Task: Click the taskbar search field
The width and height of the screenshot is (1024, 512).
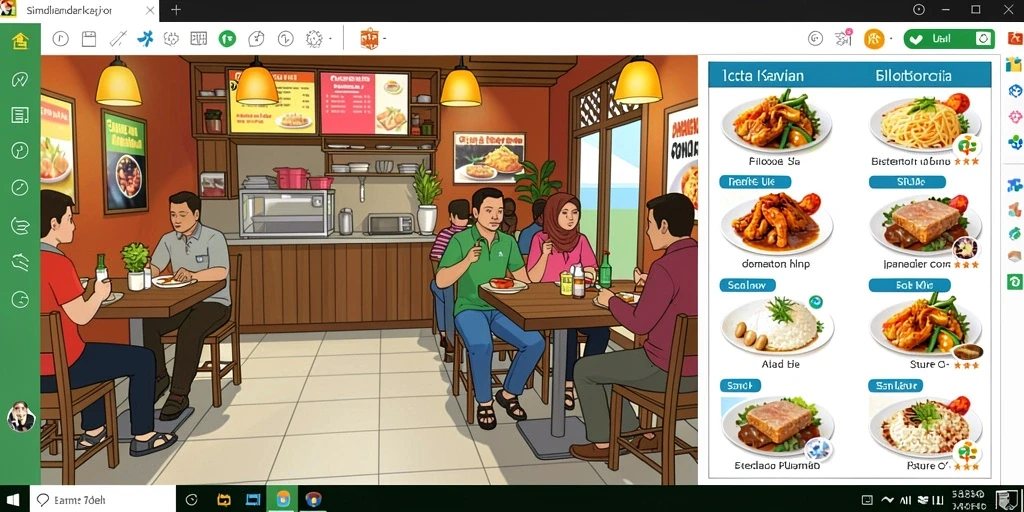Action: click(103, 500)
